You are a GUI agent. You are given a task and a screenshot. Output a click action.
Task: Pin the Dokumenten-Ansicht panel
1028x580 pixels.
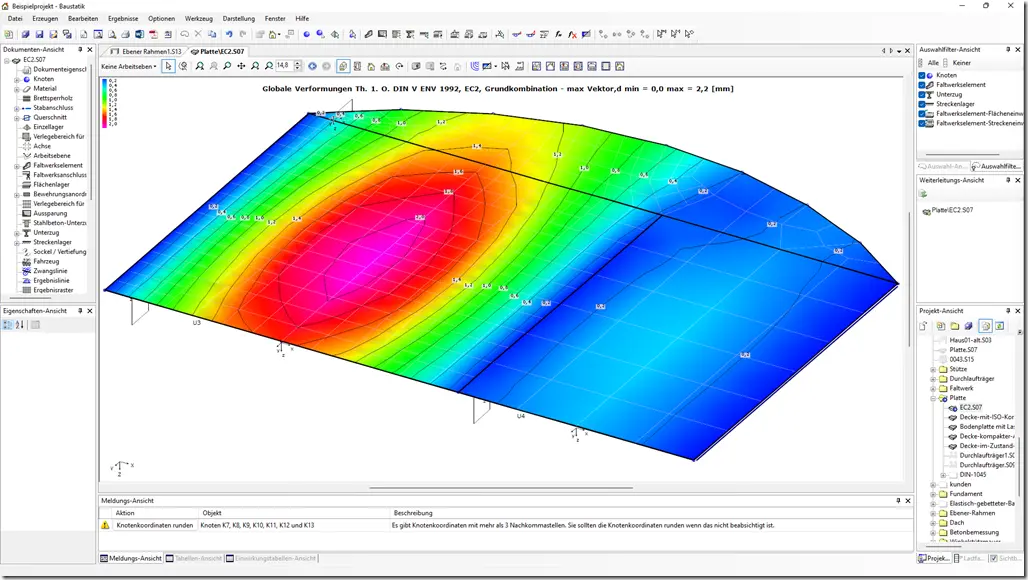80,49
